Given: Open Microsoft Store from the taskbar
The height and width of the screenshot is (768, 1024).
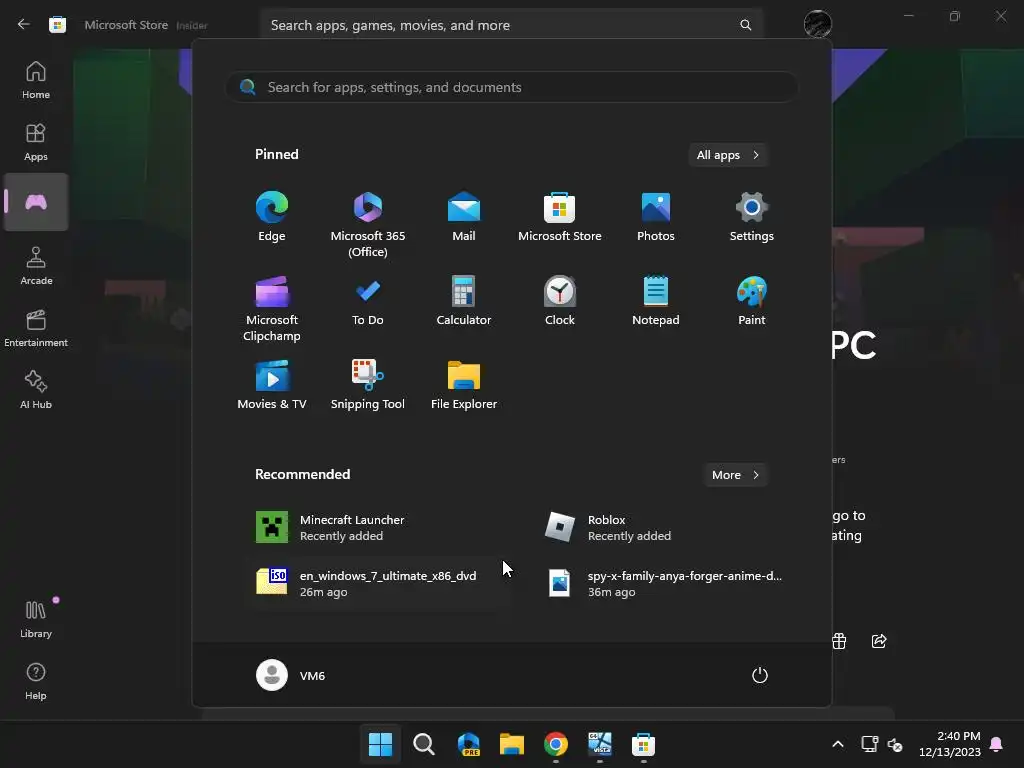Looking at the screenshot, I should pos(643,744).
